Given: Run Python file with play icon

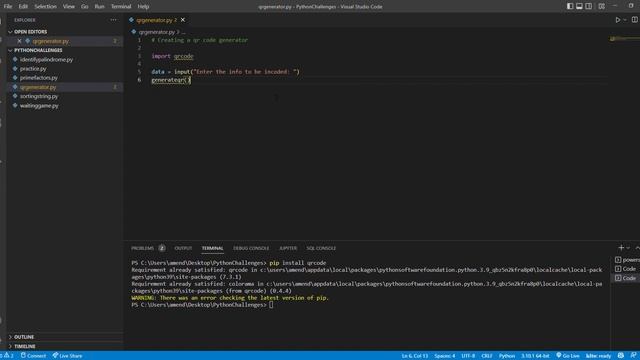Looking at the screenshot, I should (618, 20).
